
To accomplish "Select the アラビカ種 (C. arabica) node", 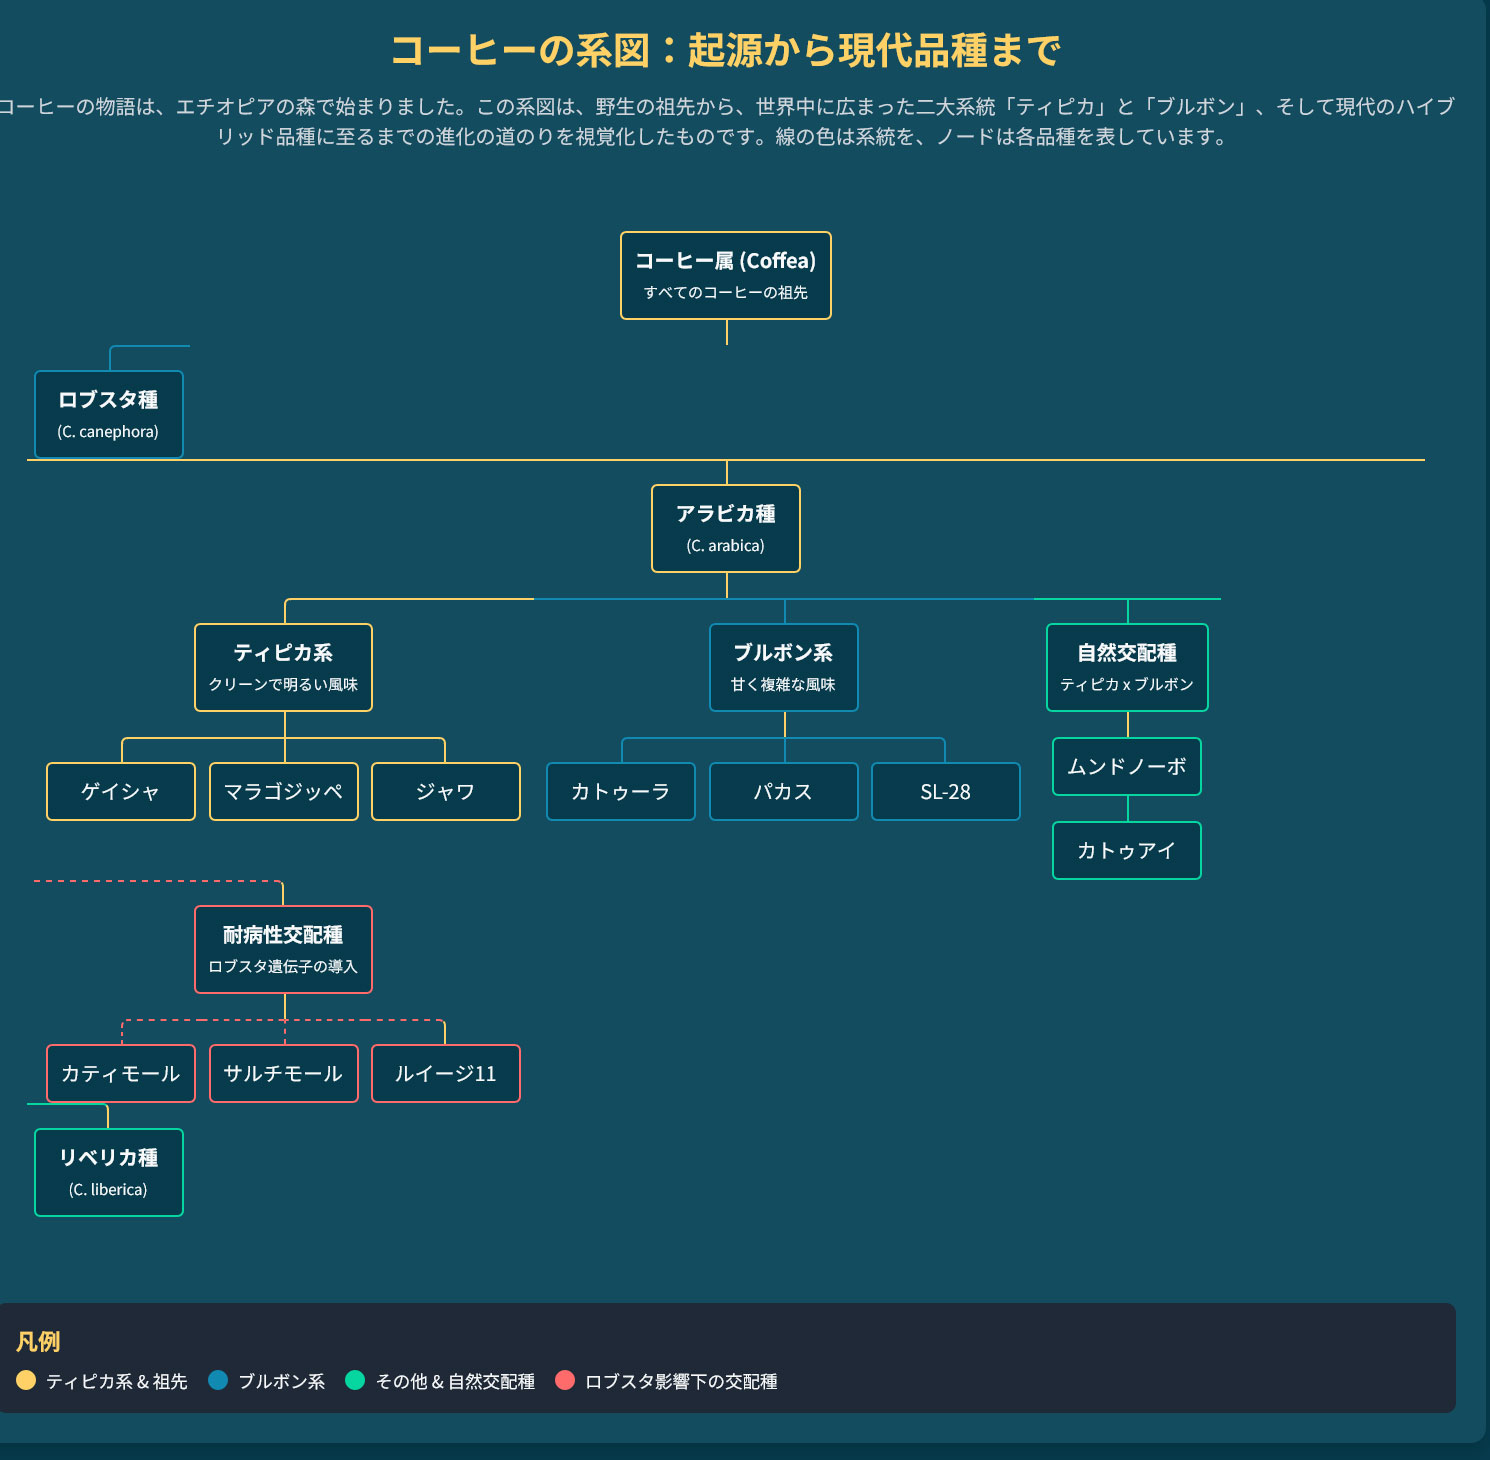I will tap(726, 529).
